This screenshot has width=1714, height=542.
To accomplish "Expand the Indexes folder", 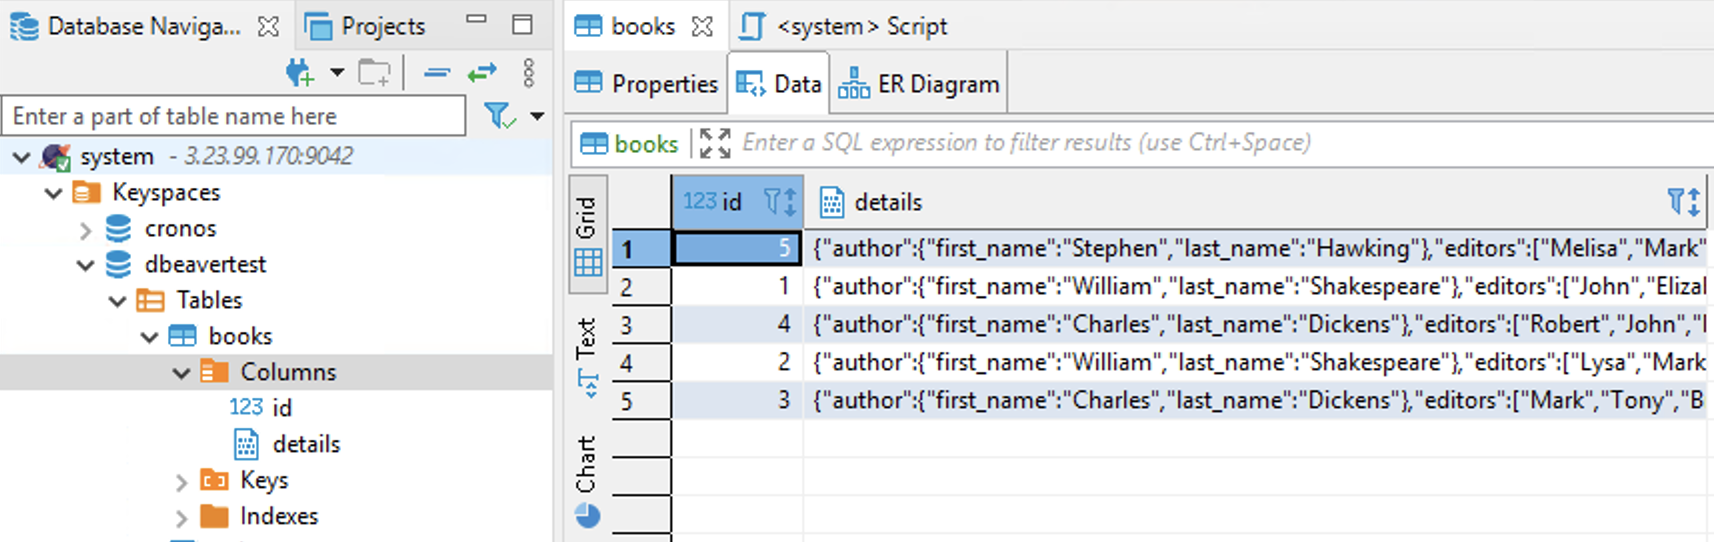I will click(181, 518).
